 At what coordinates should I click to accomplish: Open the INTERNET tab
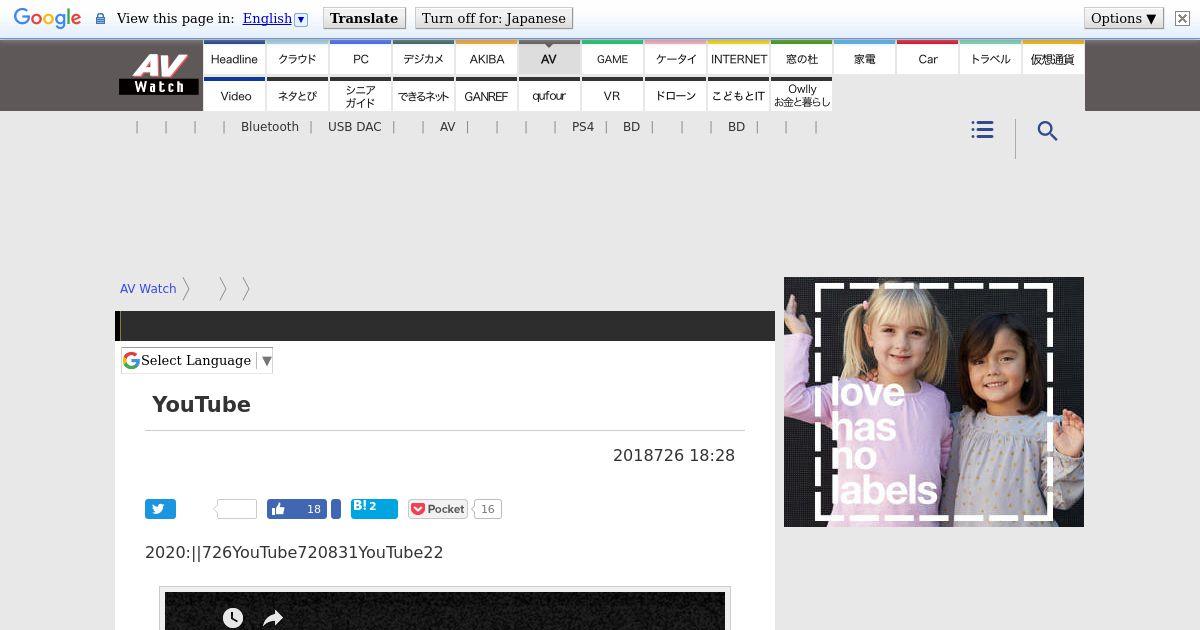tap(738, 58)
